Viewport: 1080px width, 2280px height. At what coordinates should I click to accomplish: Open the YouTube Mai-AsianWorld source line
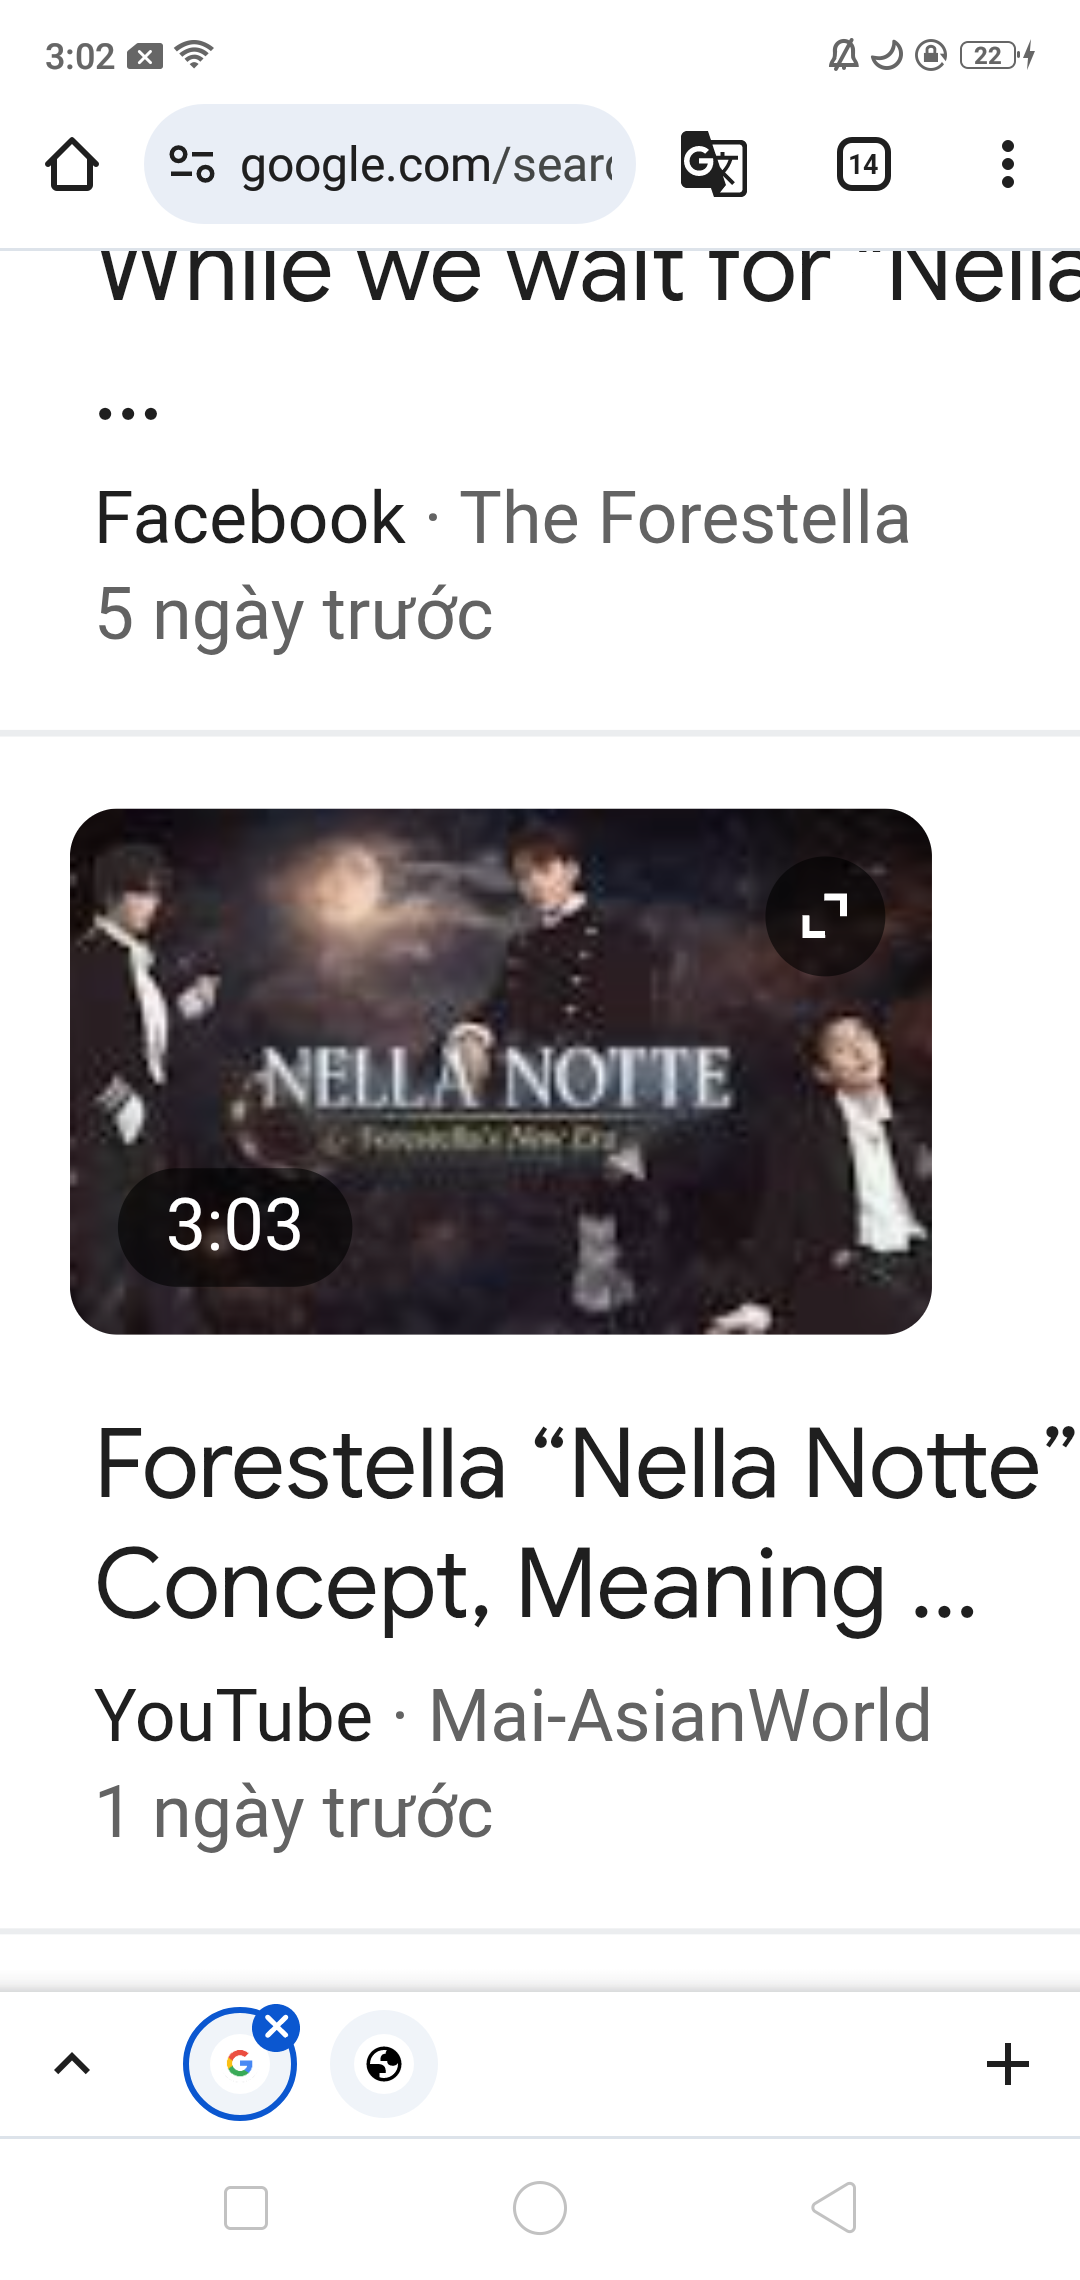[x=513, y=1716]
